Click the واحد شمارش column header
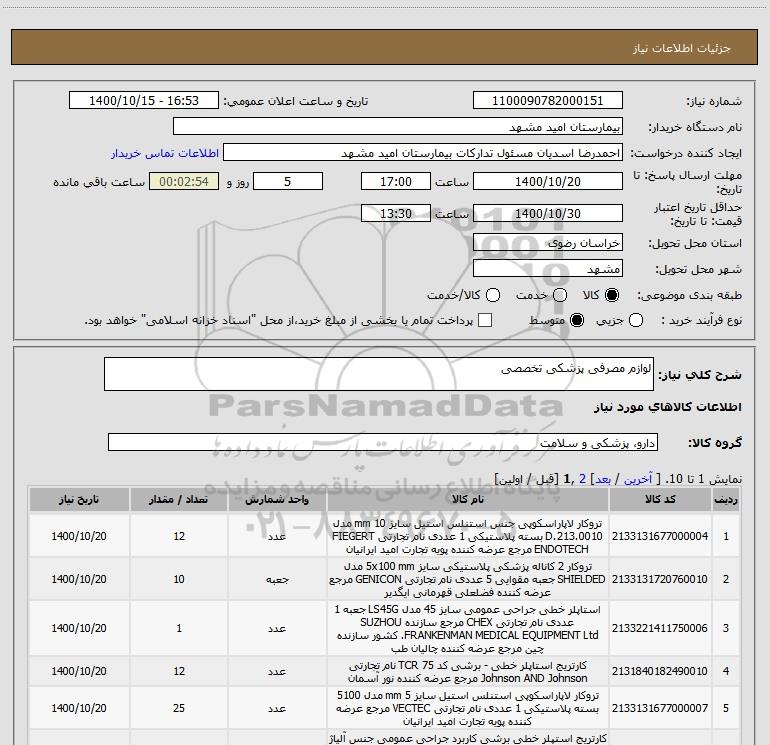The width and height of the screenshot is (770, 745). [277, 499]
